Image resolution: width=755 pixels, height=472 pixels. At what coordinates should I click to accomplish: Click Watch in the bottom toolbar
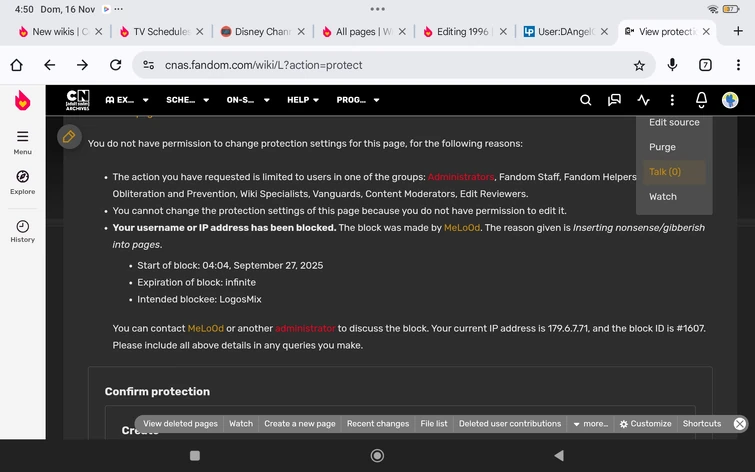point(241,424)
